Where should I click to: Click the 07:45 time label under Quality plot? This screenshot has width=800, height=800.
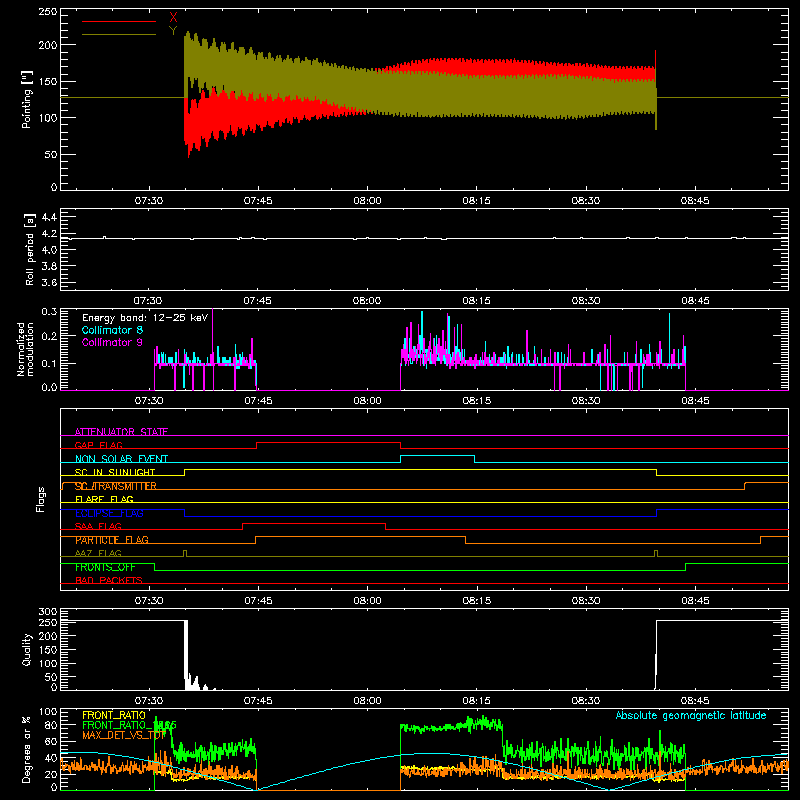tap(258, 701)
